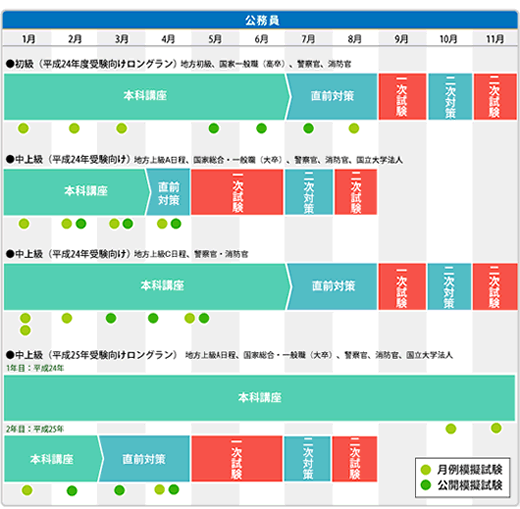Click the 公務員 header title
520x509 pixels.
(262, 20)
